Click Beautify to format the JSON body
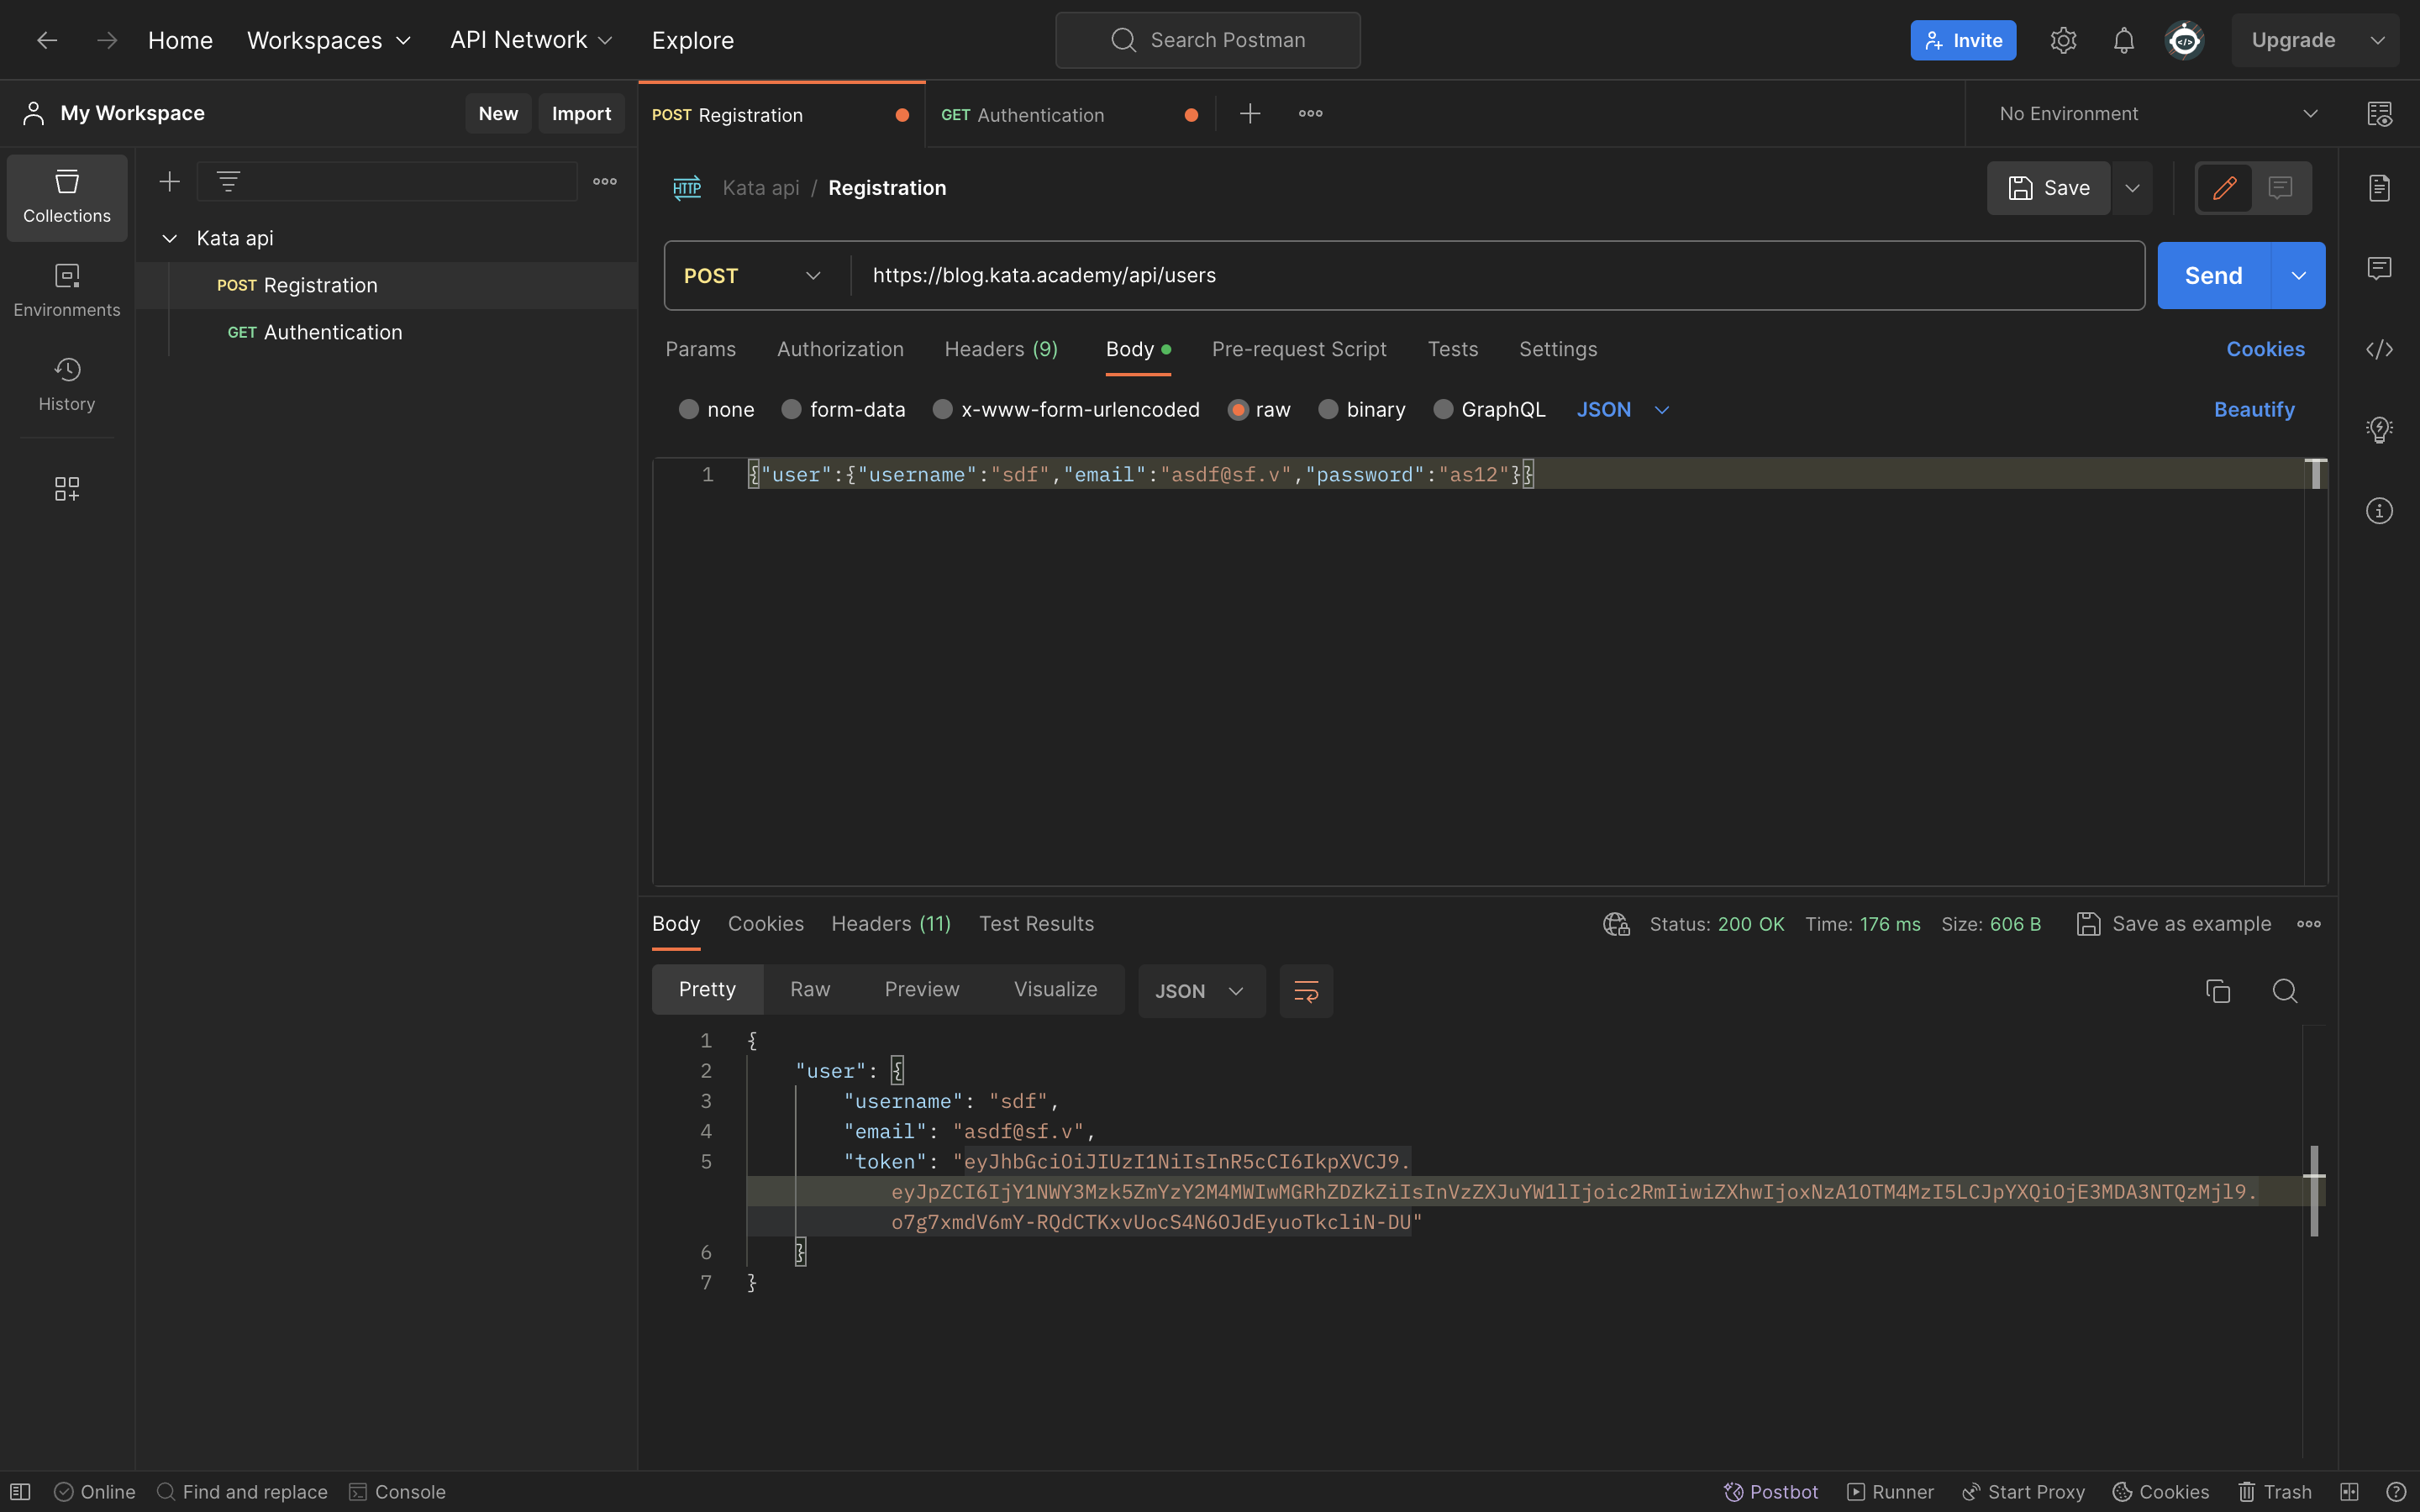 [x=2254, y=409]
